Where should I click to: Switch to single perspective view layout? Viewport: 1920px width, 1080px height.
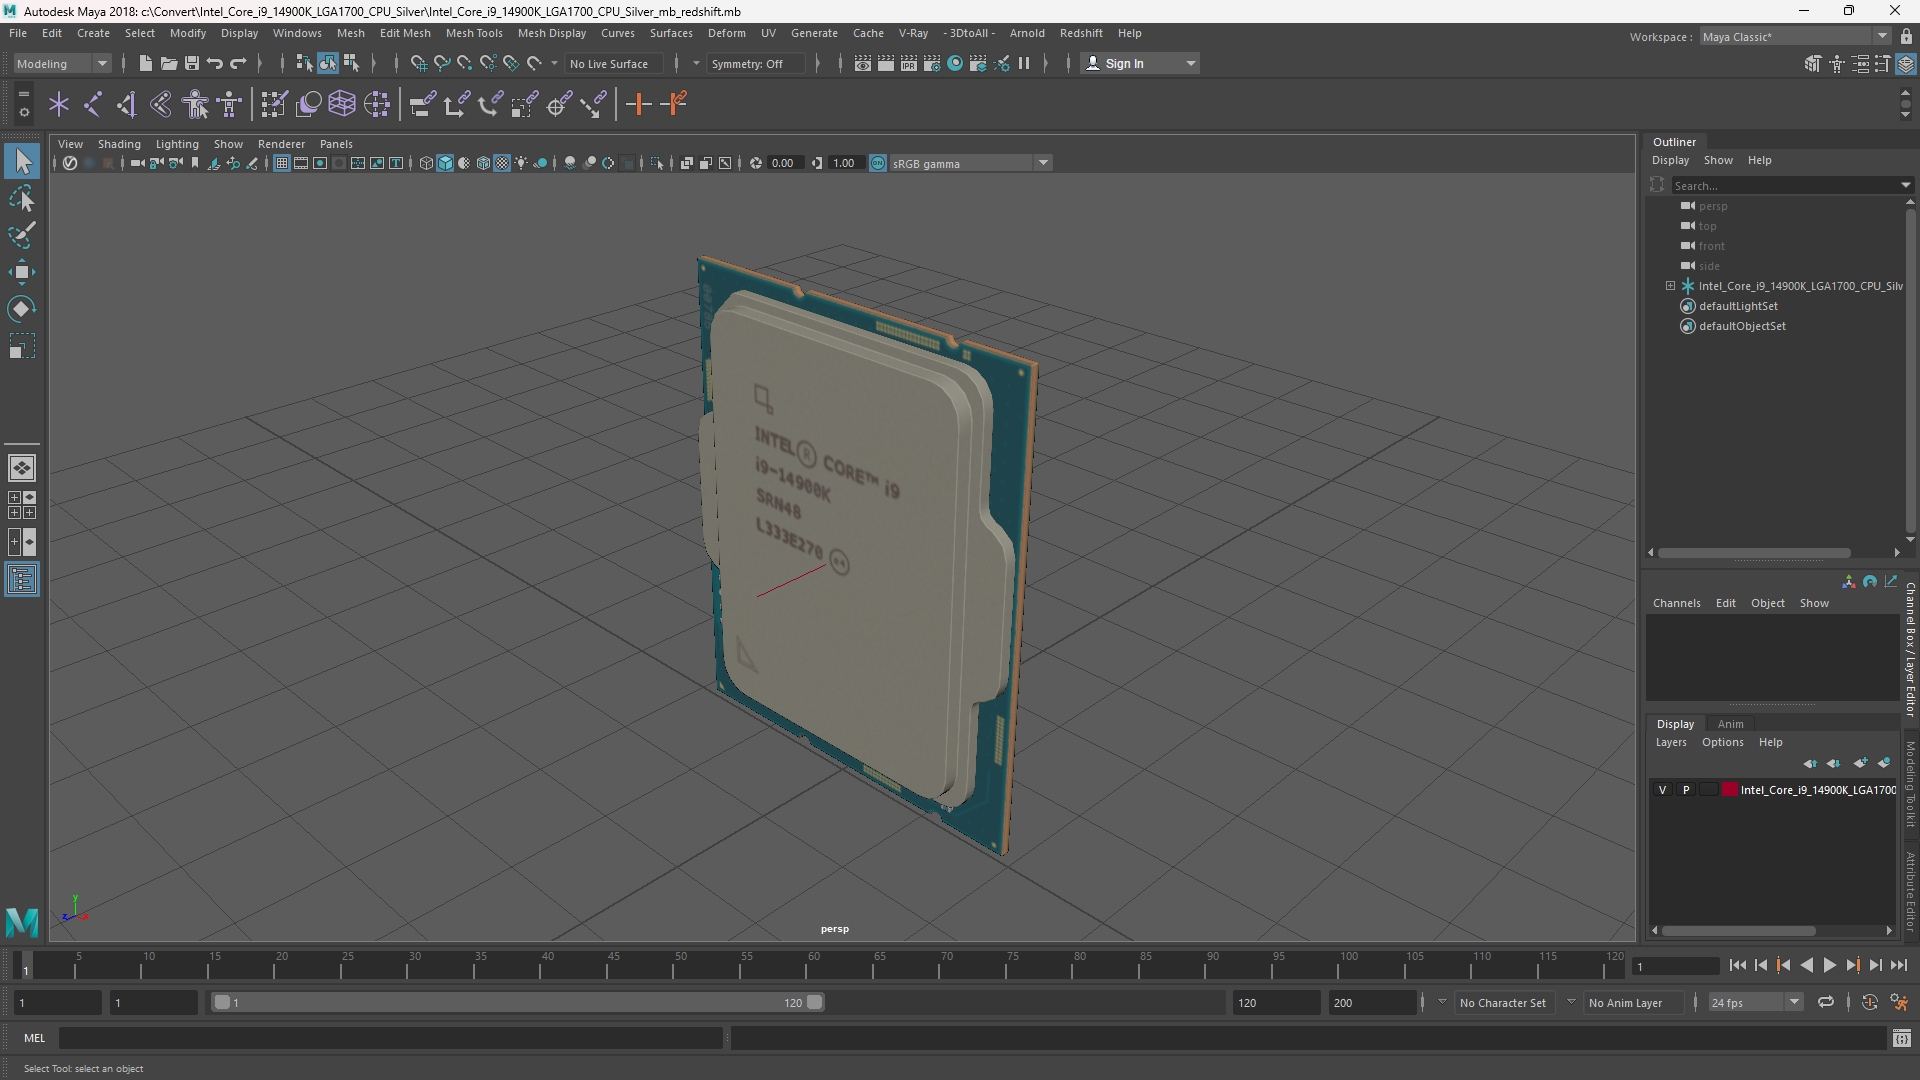click(22, 468)
